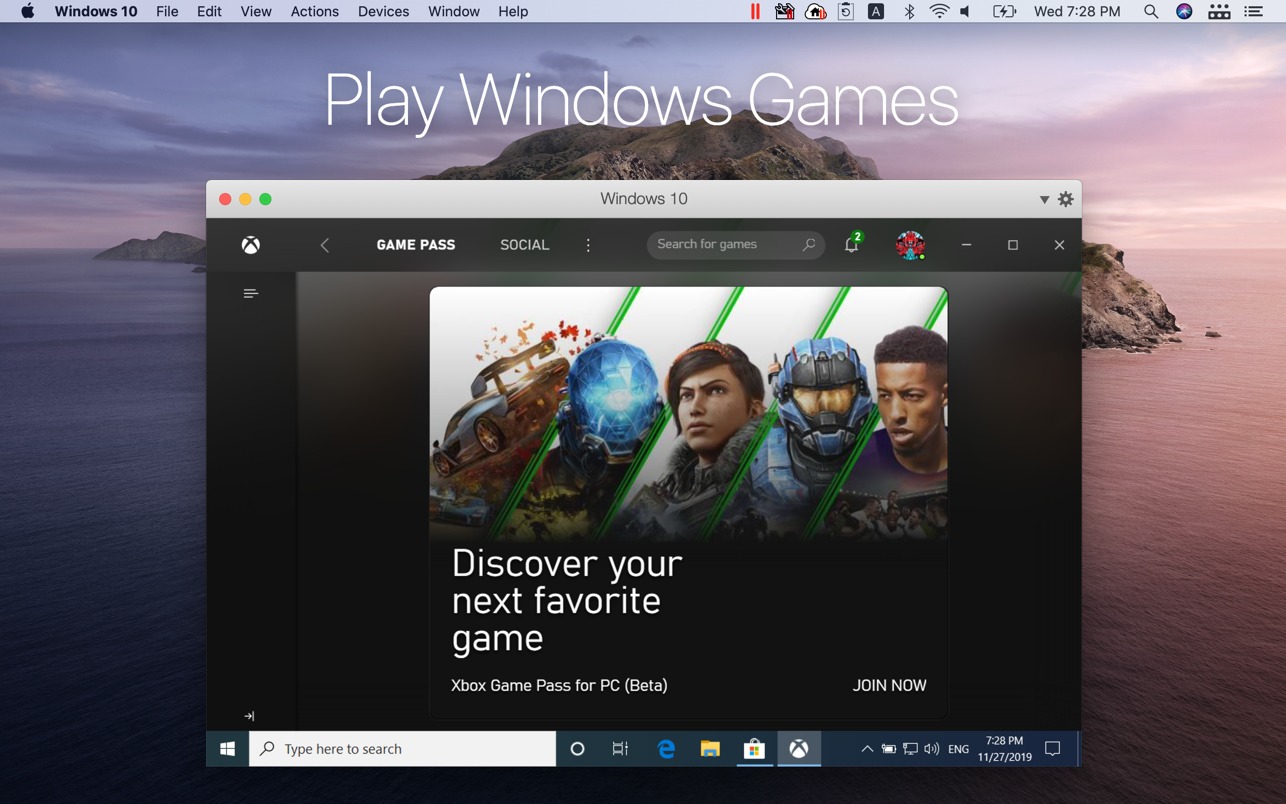Open Microsoft Store from taskbar

(x=754, y=749)
